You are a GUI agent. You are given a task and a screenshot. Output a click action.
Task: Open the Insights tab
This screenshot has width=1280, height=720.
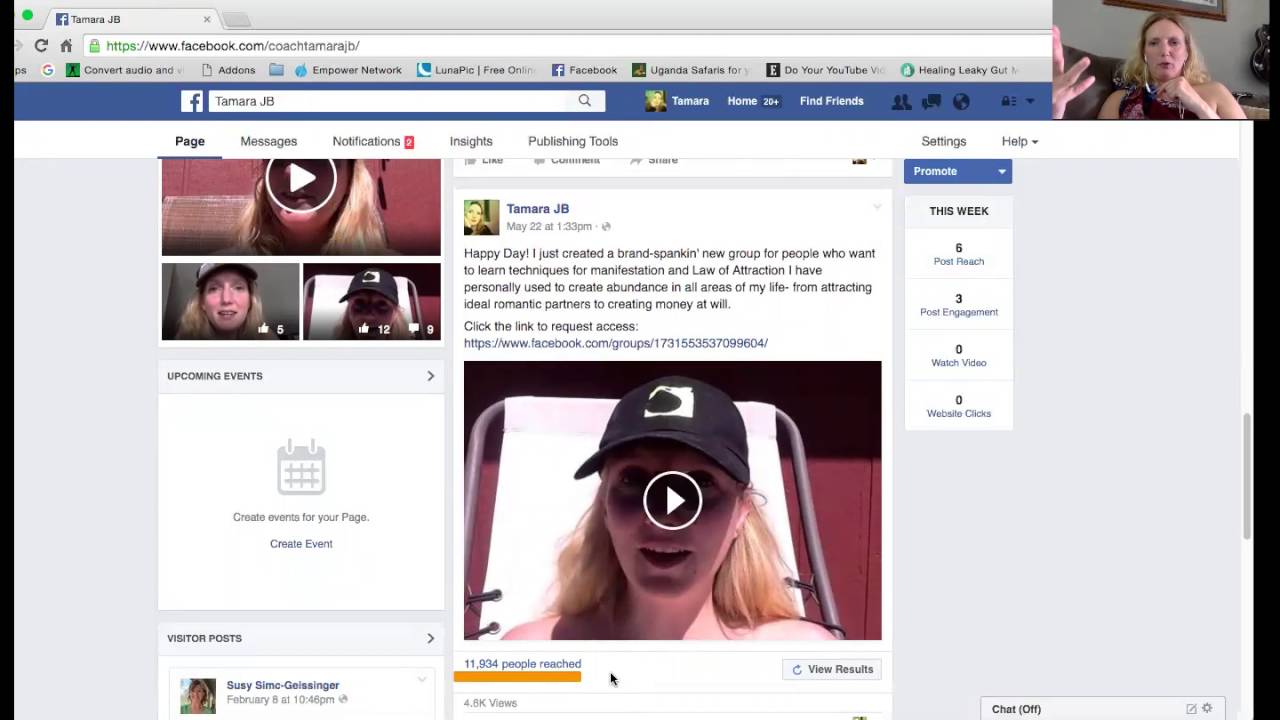pyautogui.click(x=471, y=141)
